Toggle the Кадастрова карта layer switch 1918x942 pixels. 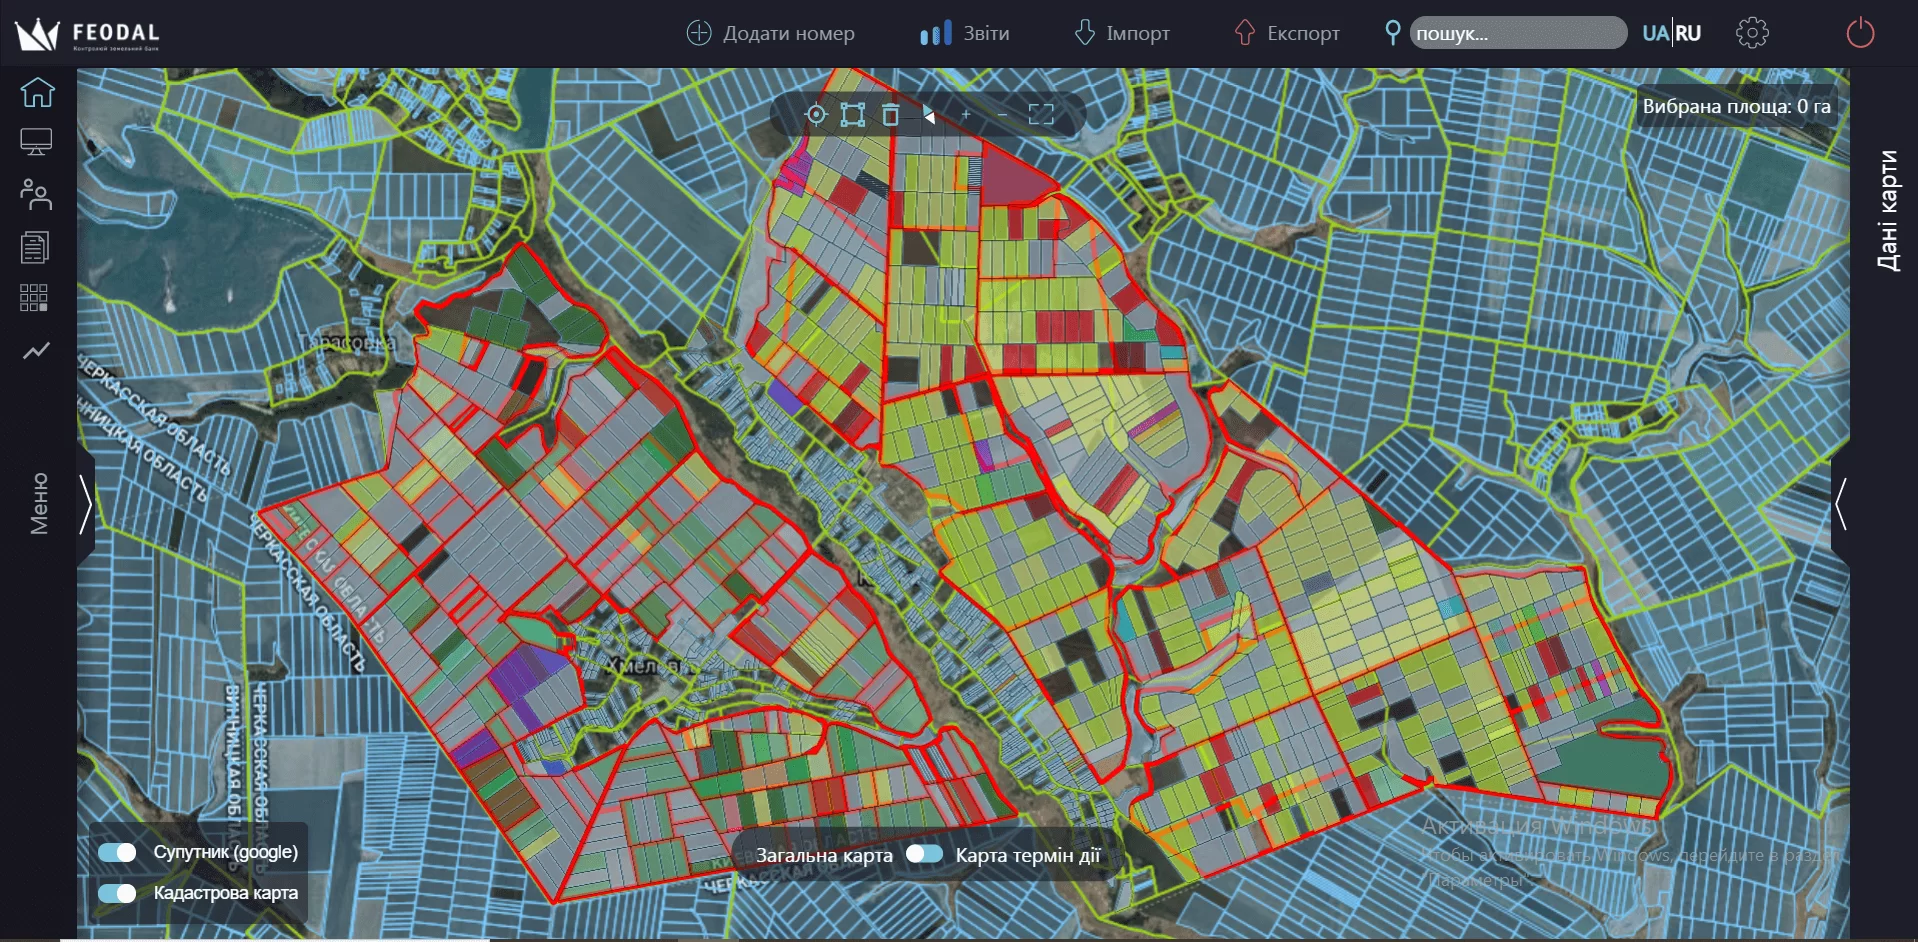point(117,893)
